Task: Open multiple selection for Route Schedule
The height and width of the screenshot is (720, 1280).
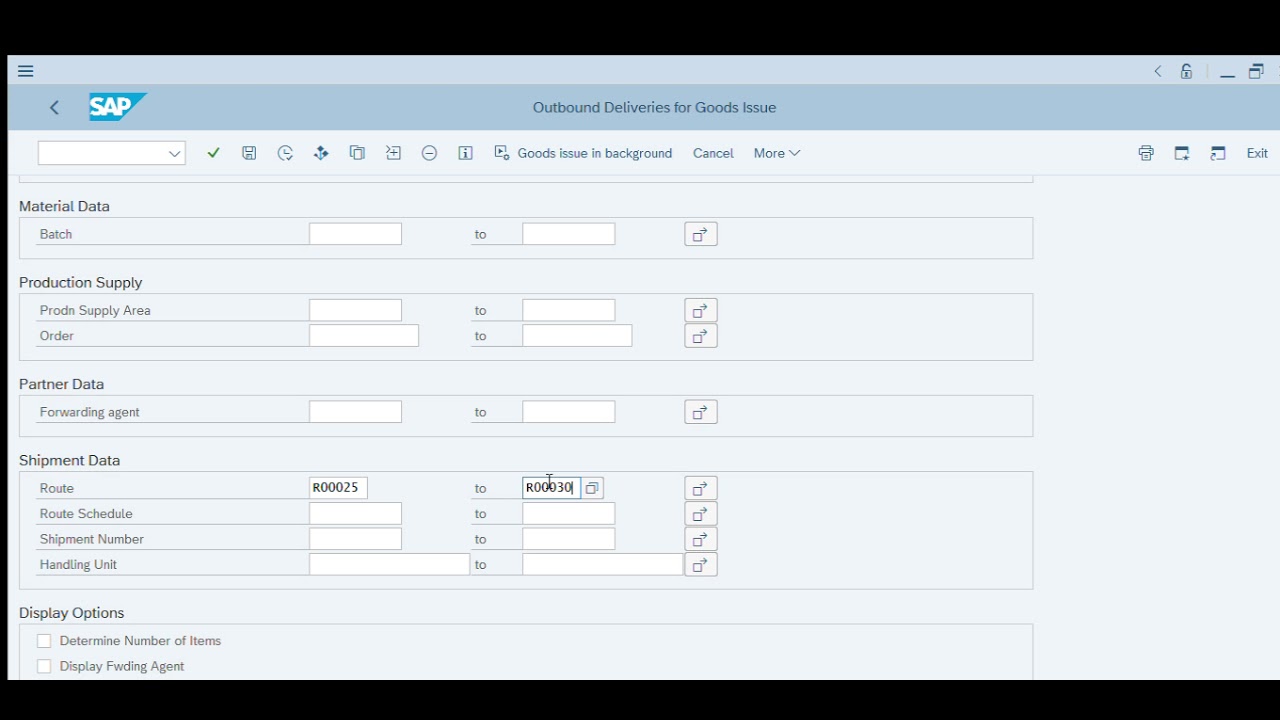Action: 701,514
